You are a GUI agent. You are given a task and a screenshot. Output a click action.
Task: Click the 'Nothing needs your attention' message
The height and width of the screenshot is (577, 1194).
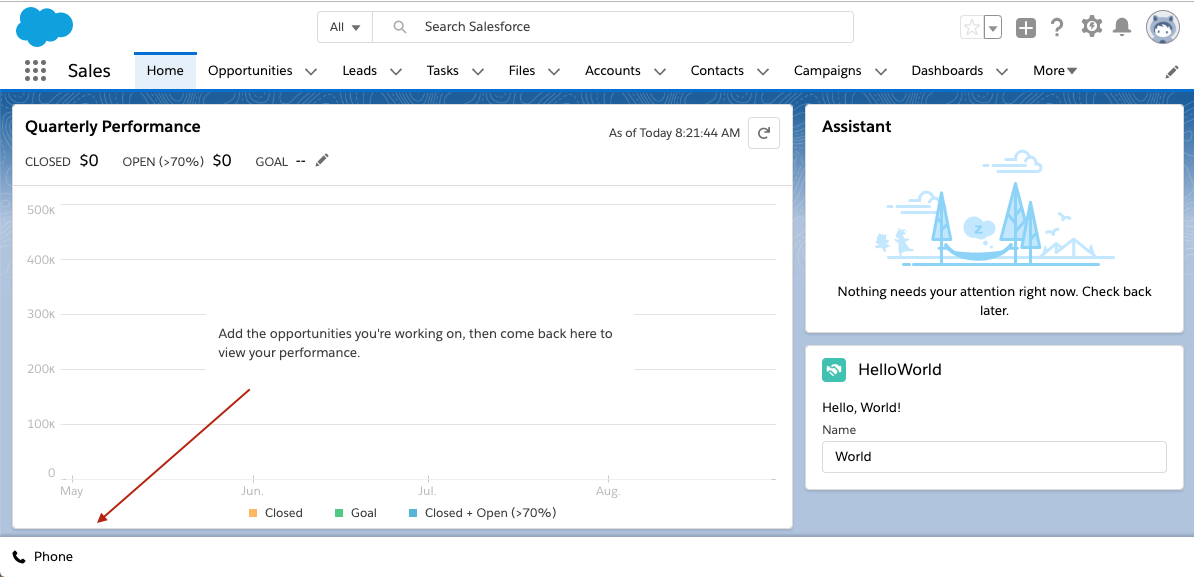tap(994, 301)
